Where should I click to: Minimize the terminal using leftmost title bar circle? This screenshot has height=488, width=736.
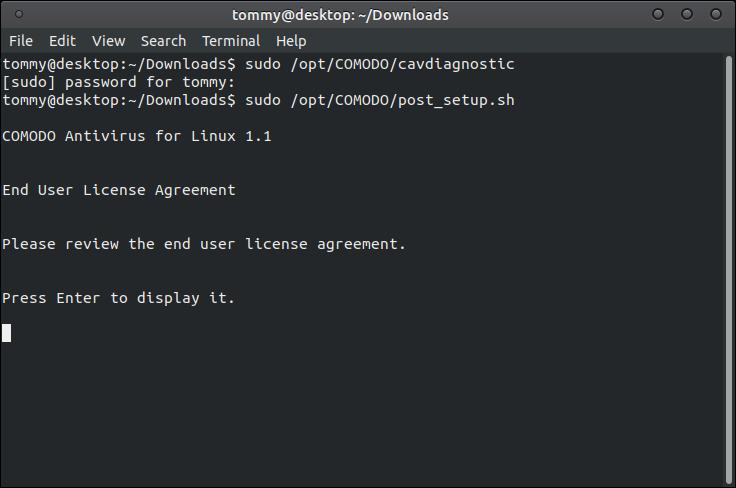[x=658, y=15]
